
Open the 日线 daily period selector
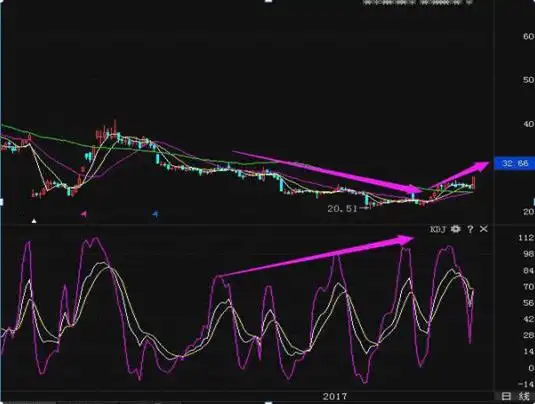[x=515, y=396]
